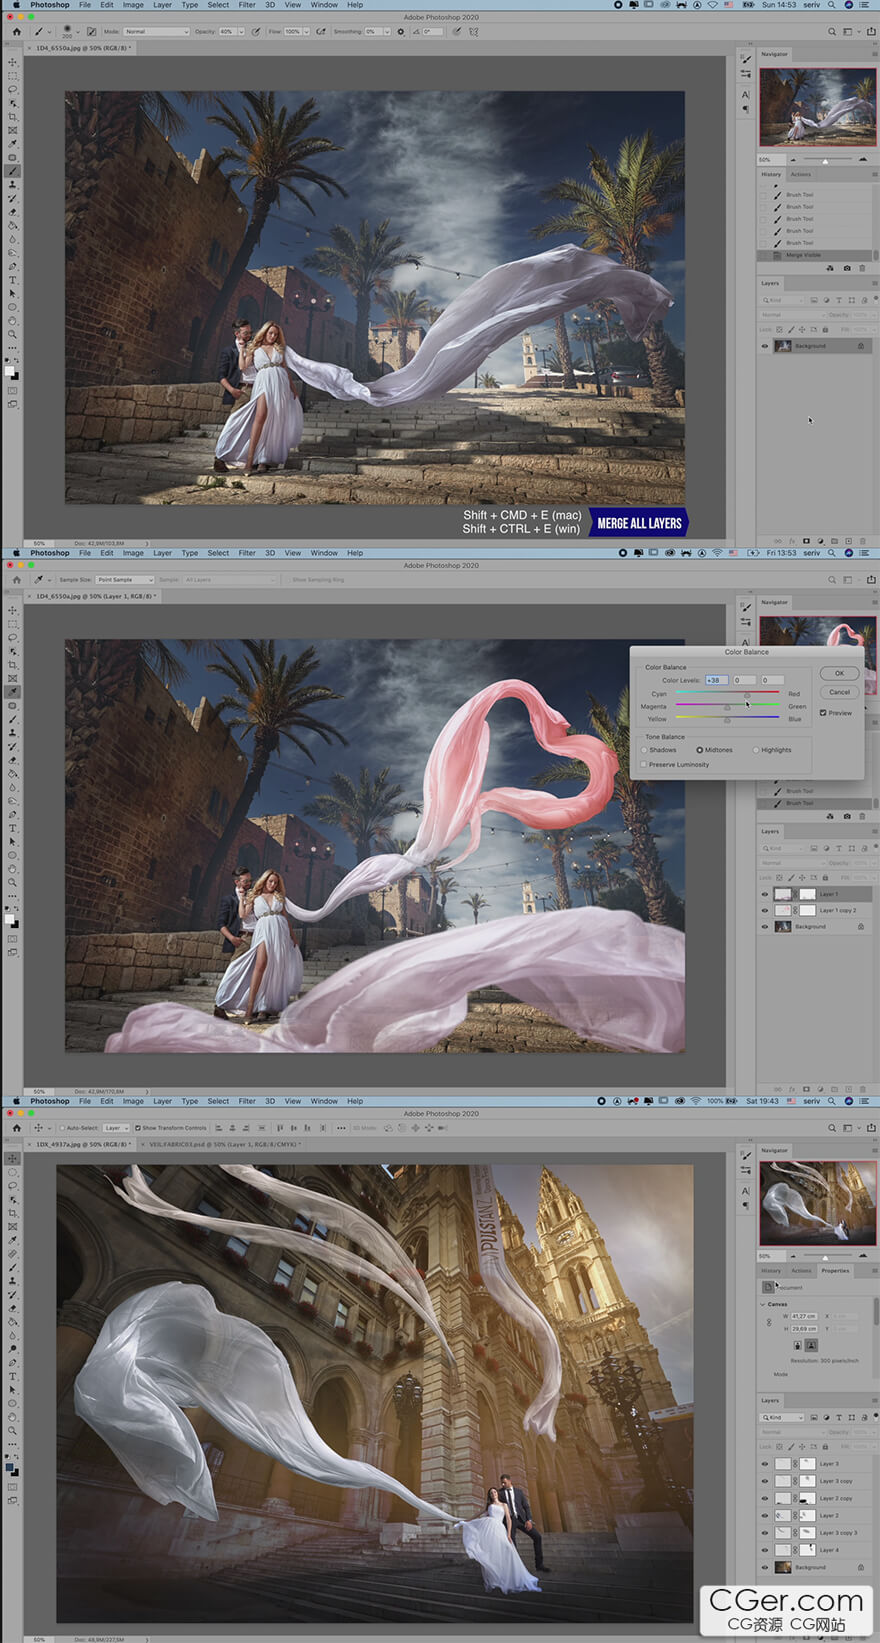Click landscape orientation icon in Properties Canvas
The width and height of the screenshot is (880, 1643).
click(x=811, y=1345)
